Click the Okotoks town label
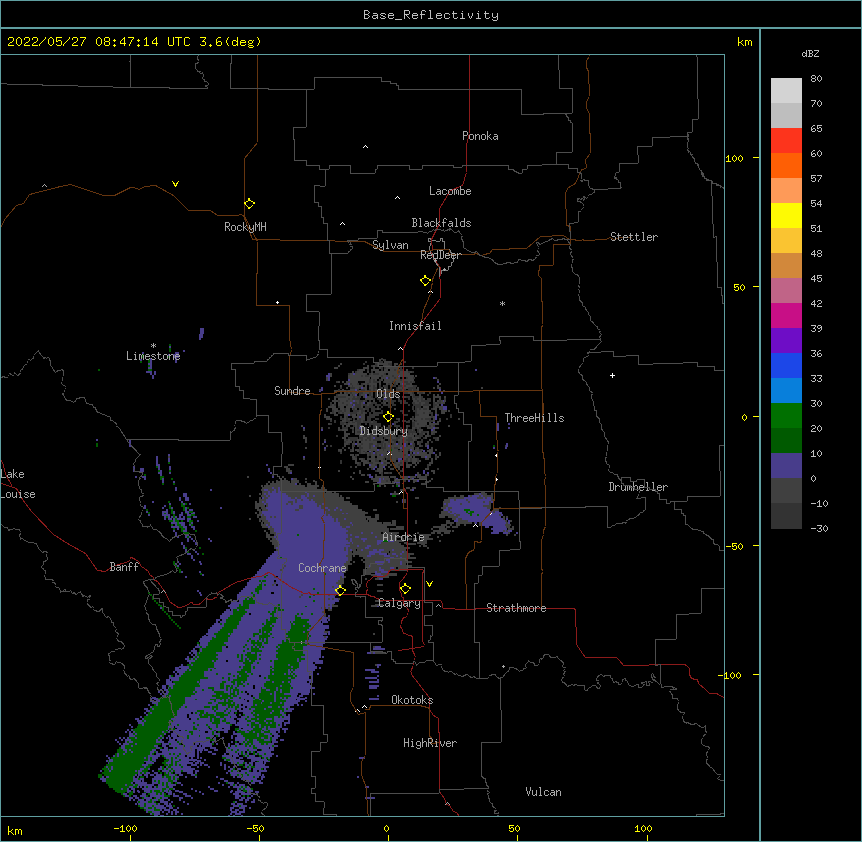862x842 pixels. [x=412, y=700]
